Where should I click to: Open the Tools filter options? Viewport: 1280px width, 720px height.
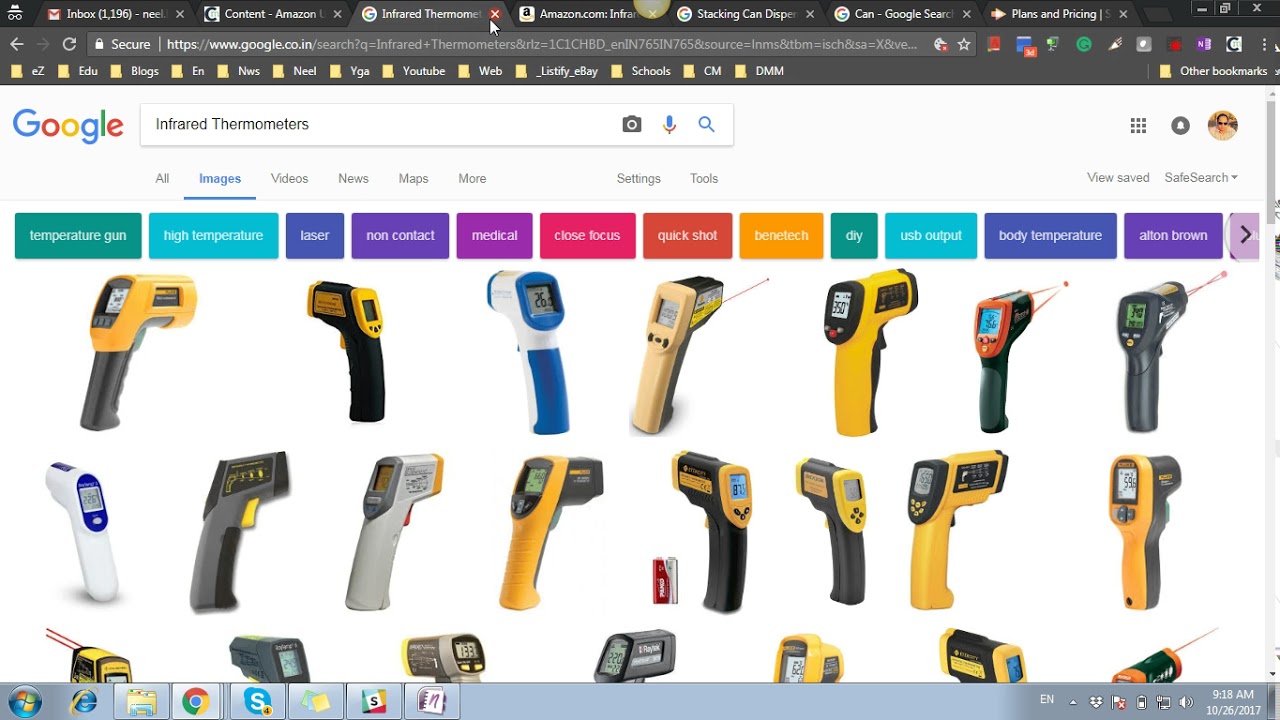(x=704, y=178)
